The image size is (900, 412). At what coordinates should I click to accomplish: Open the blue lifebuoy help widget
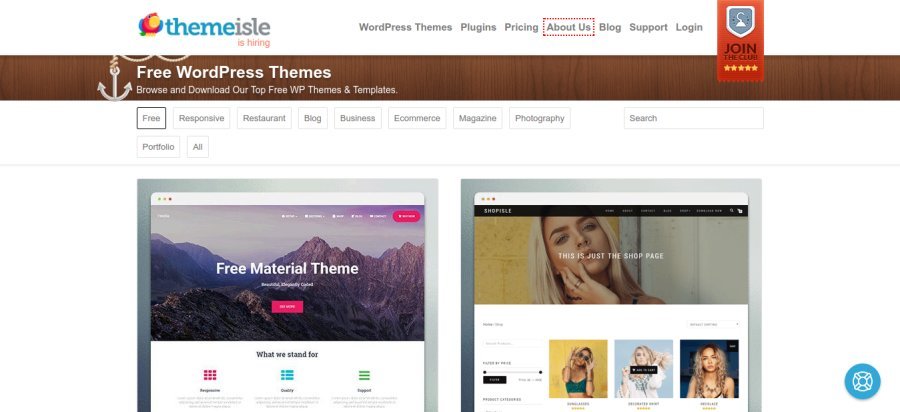coord(862,381)
